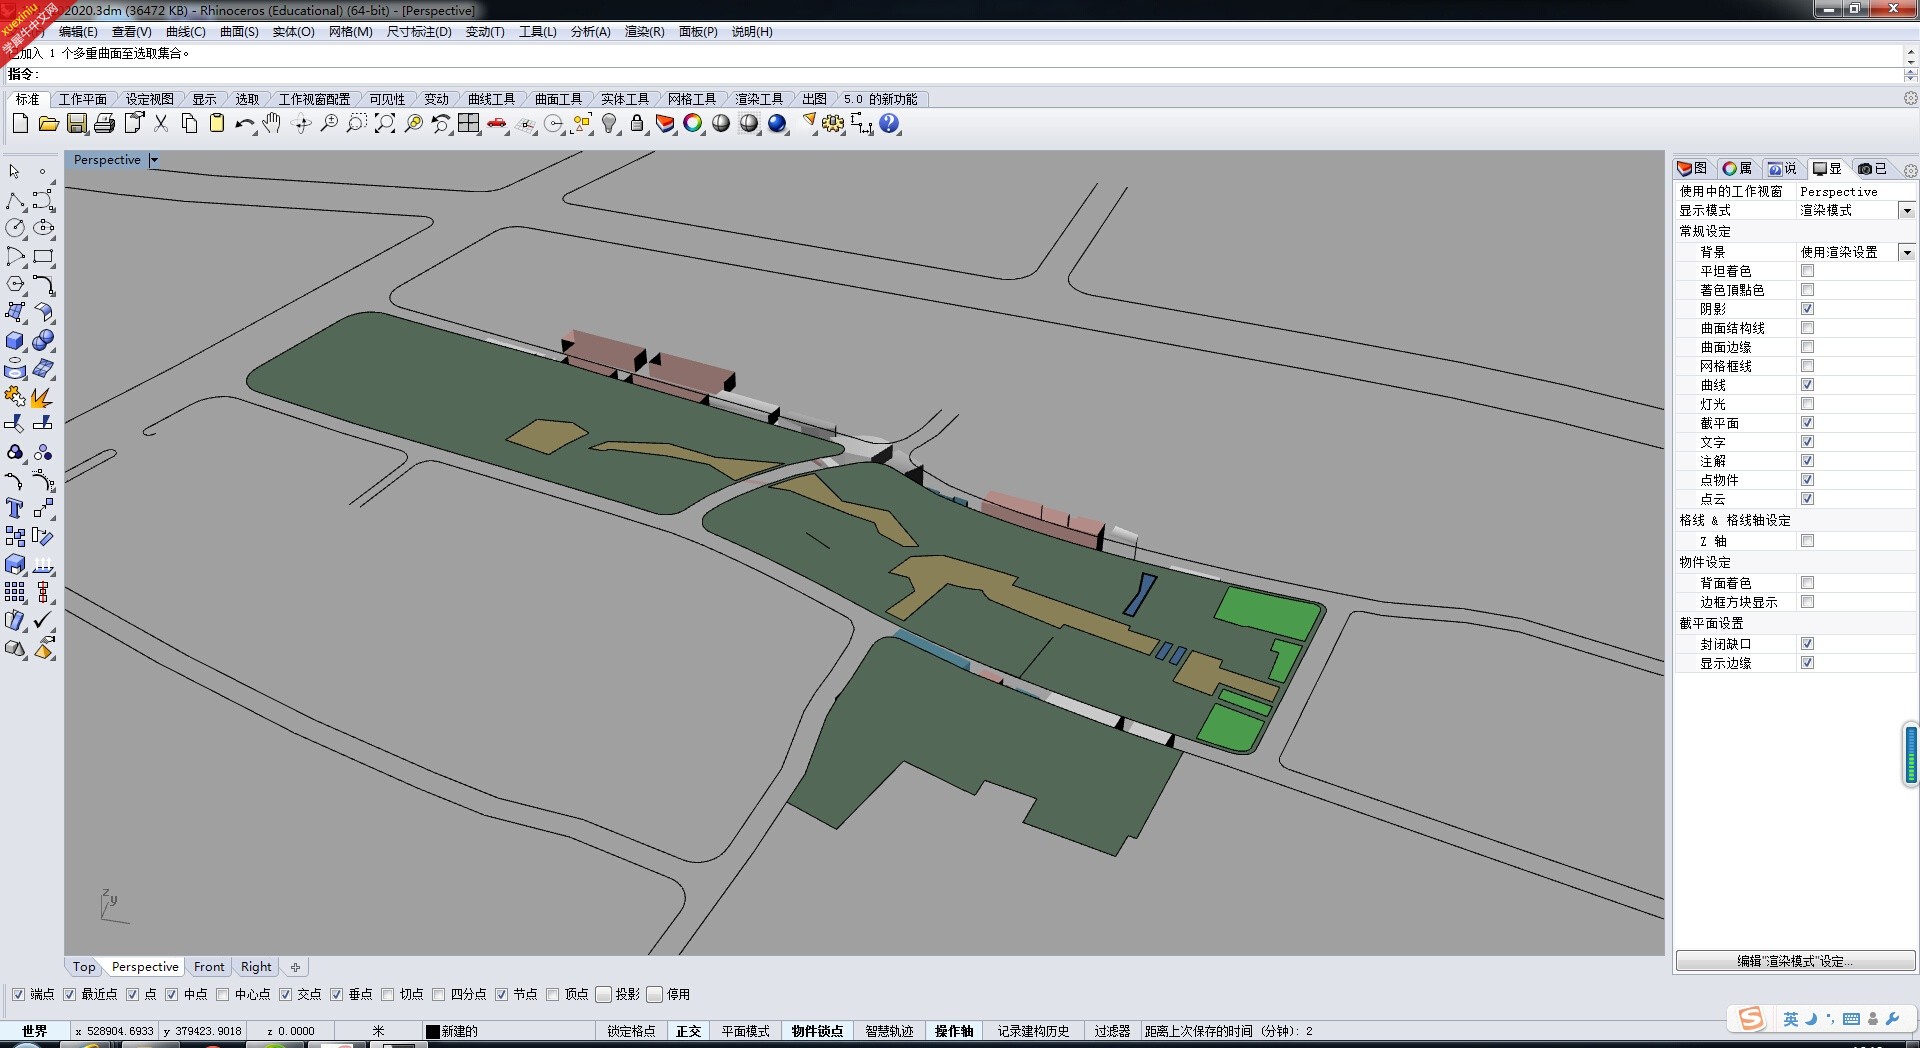Viewport: 1920px width, 1048px height.
Task: Open the color wheel material icon
Action: pyautogui.click(x=693, y=123)
